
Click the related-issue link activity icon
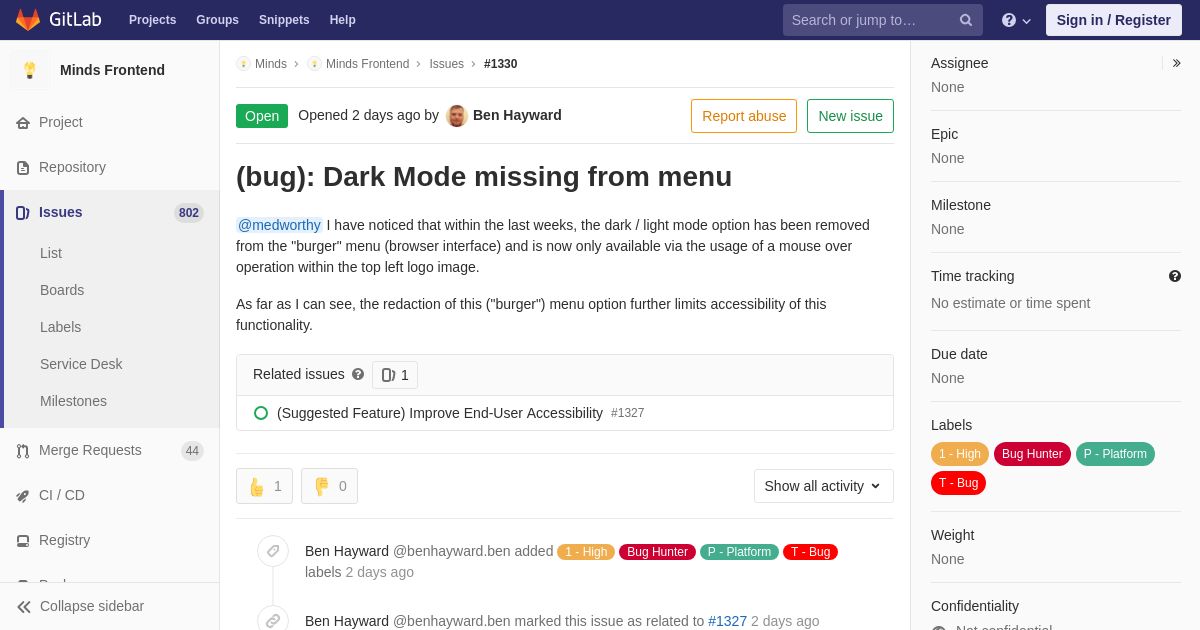(273, 620)
